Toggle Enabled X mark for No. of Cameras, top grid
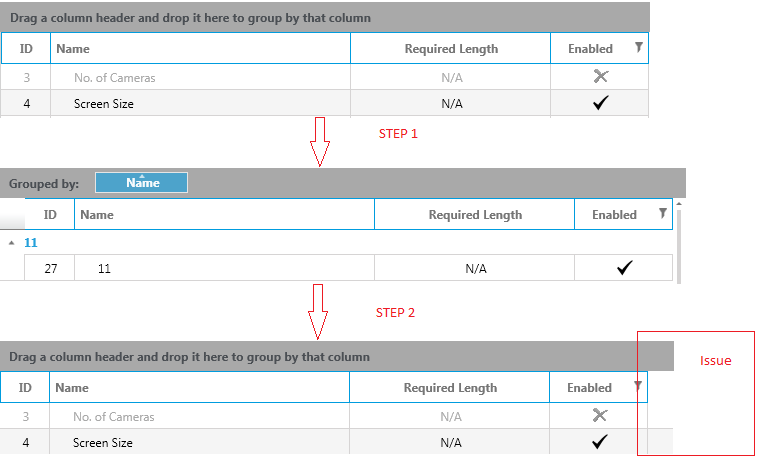The width and height of the screenshot is (766, 457). (601, 77)
